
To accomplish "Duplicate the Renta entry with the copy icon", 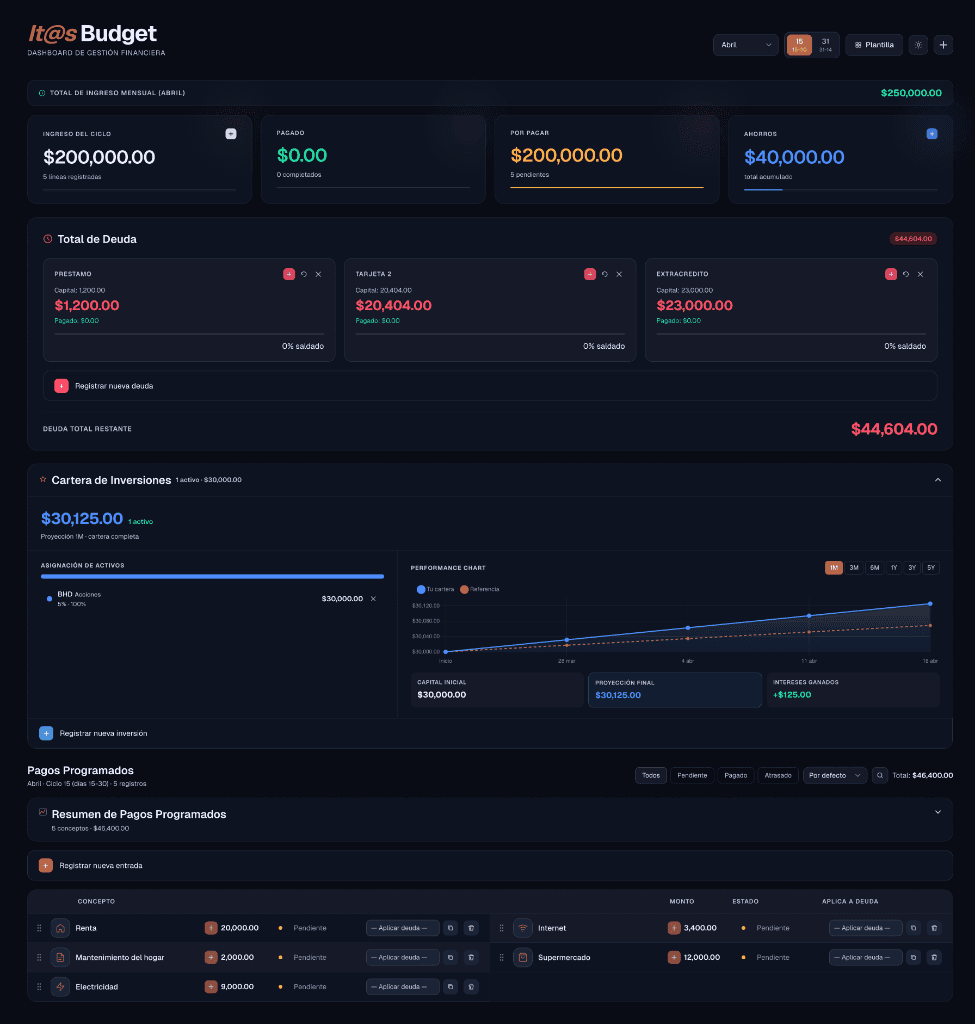I will tap(450, 928).
